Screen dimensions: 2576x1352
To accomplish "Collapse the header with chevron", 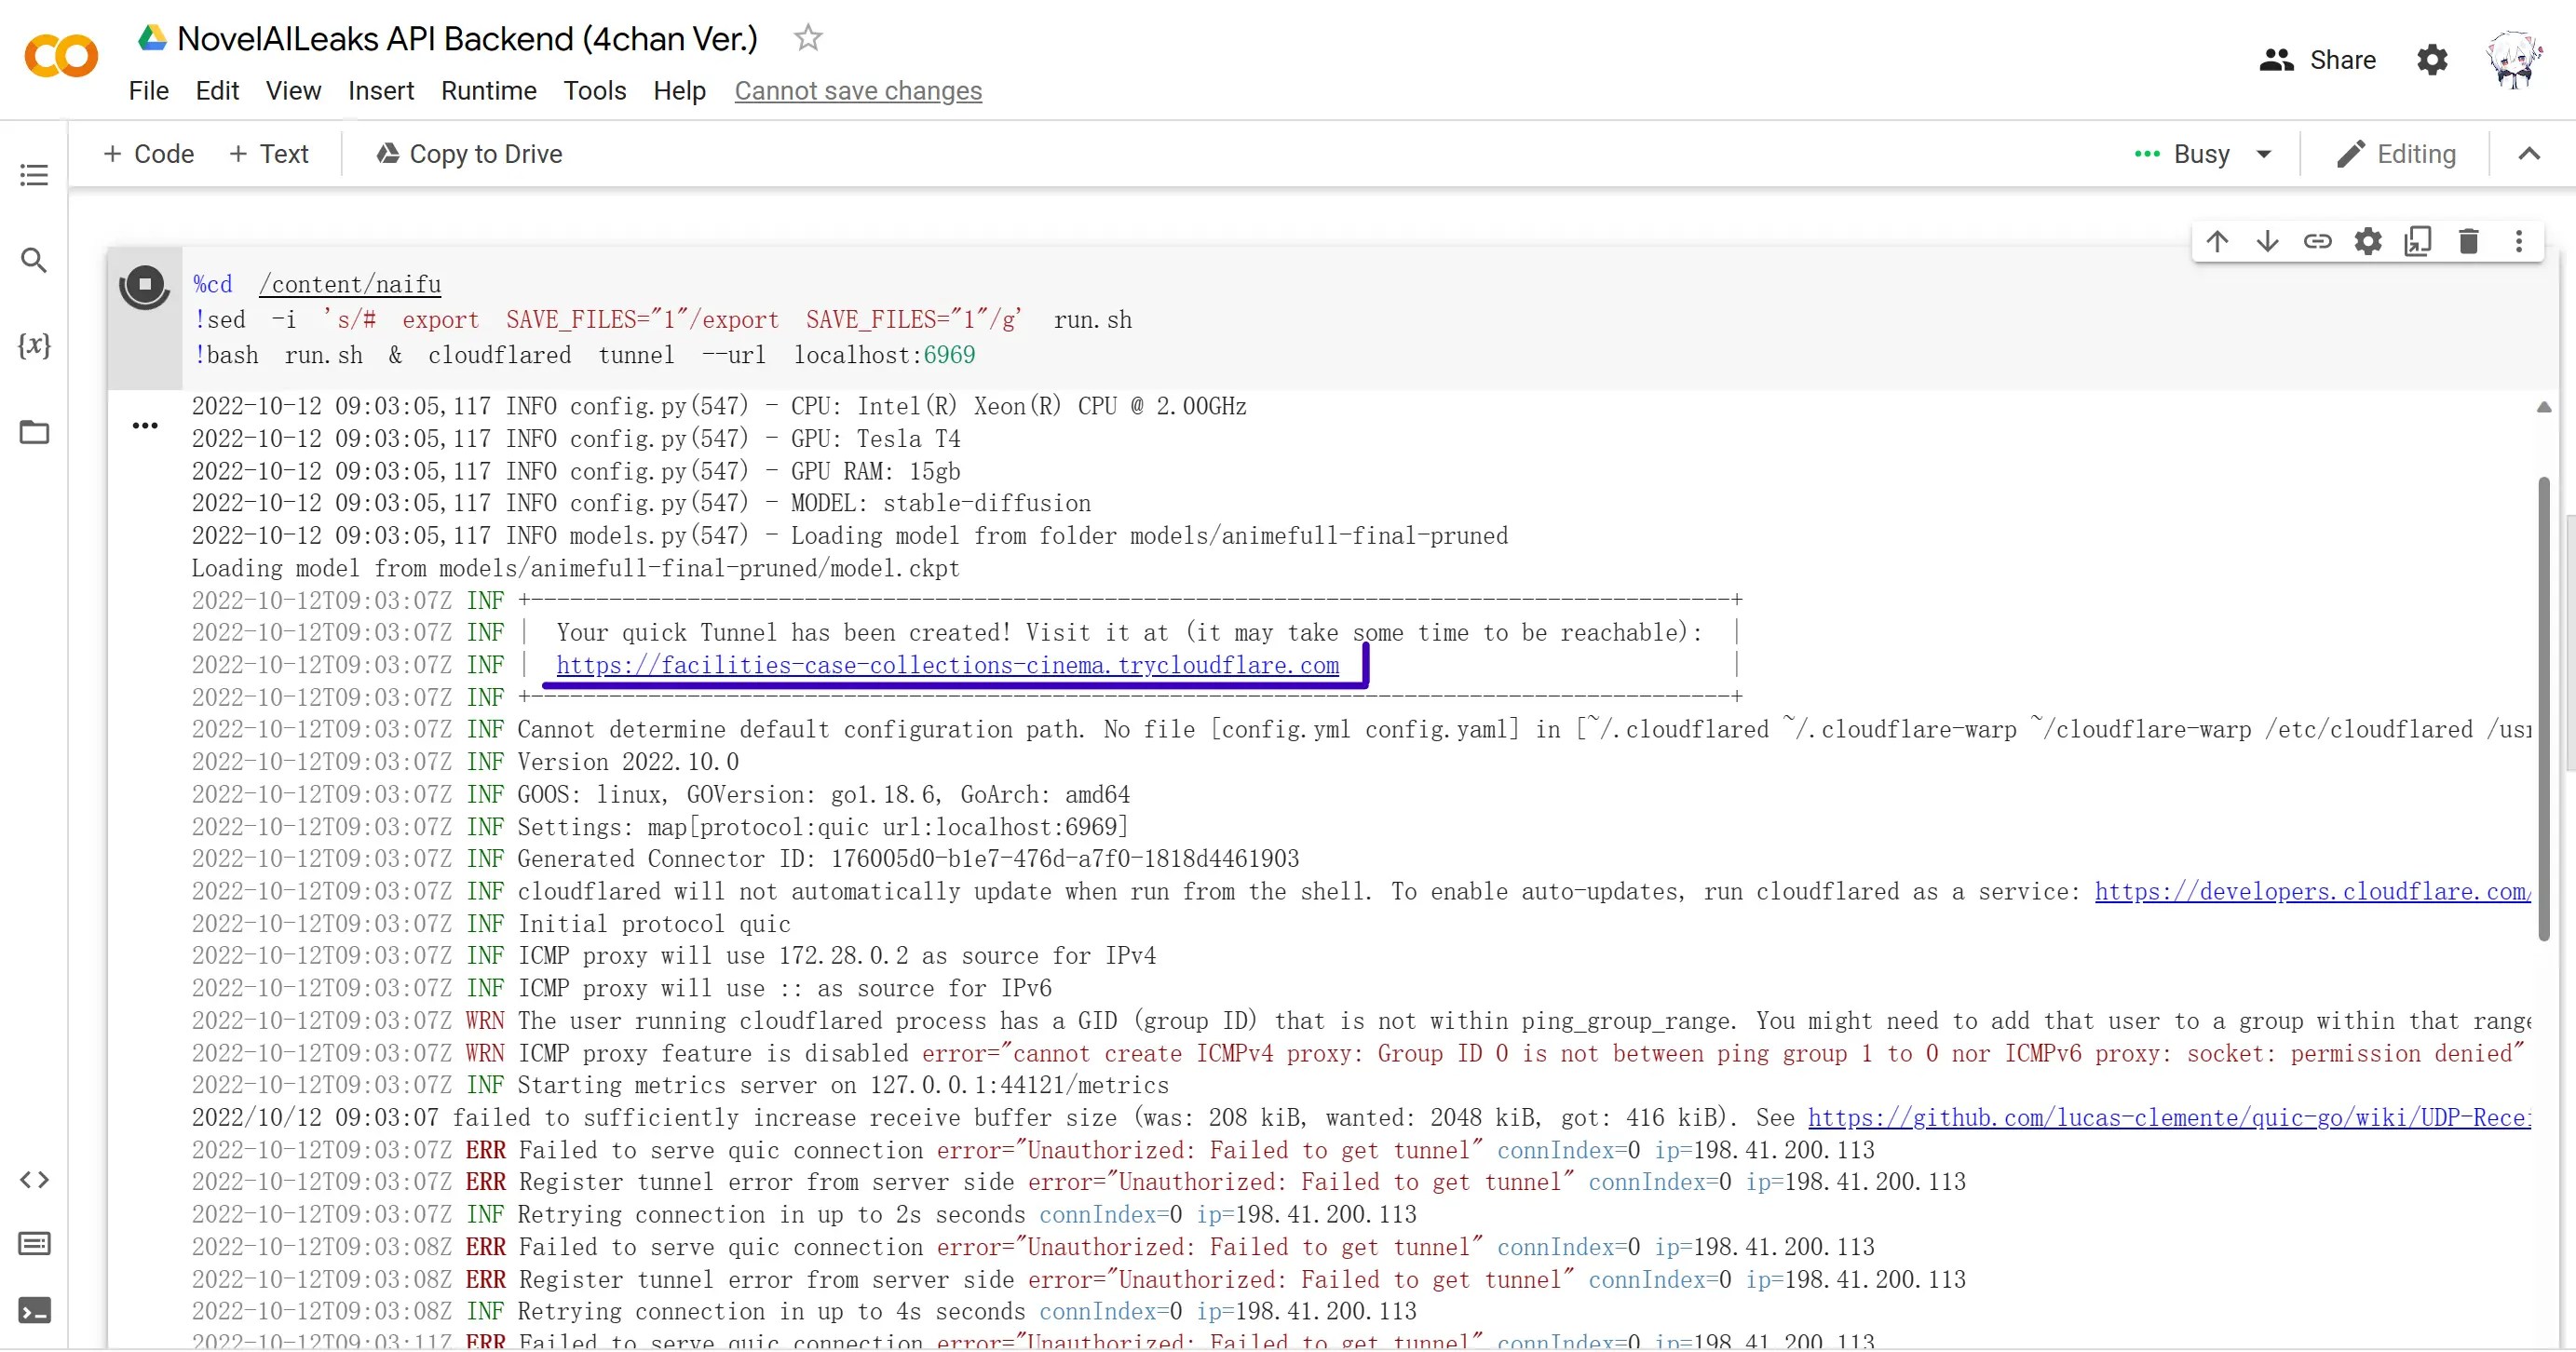I will click(2529, 154).
